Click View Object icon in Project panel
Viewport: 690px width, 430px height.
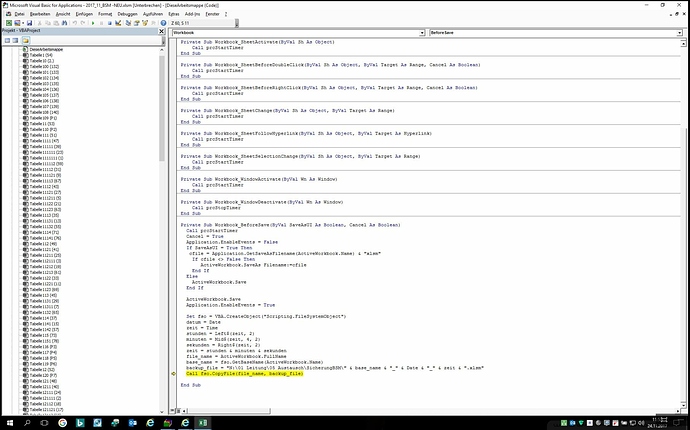point(15,40)
